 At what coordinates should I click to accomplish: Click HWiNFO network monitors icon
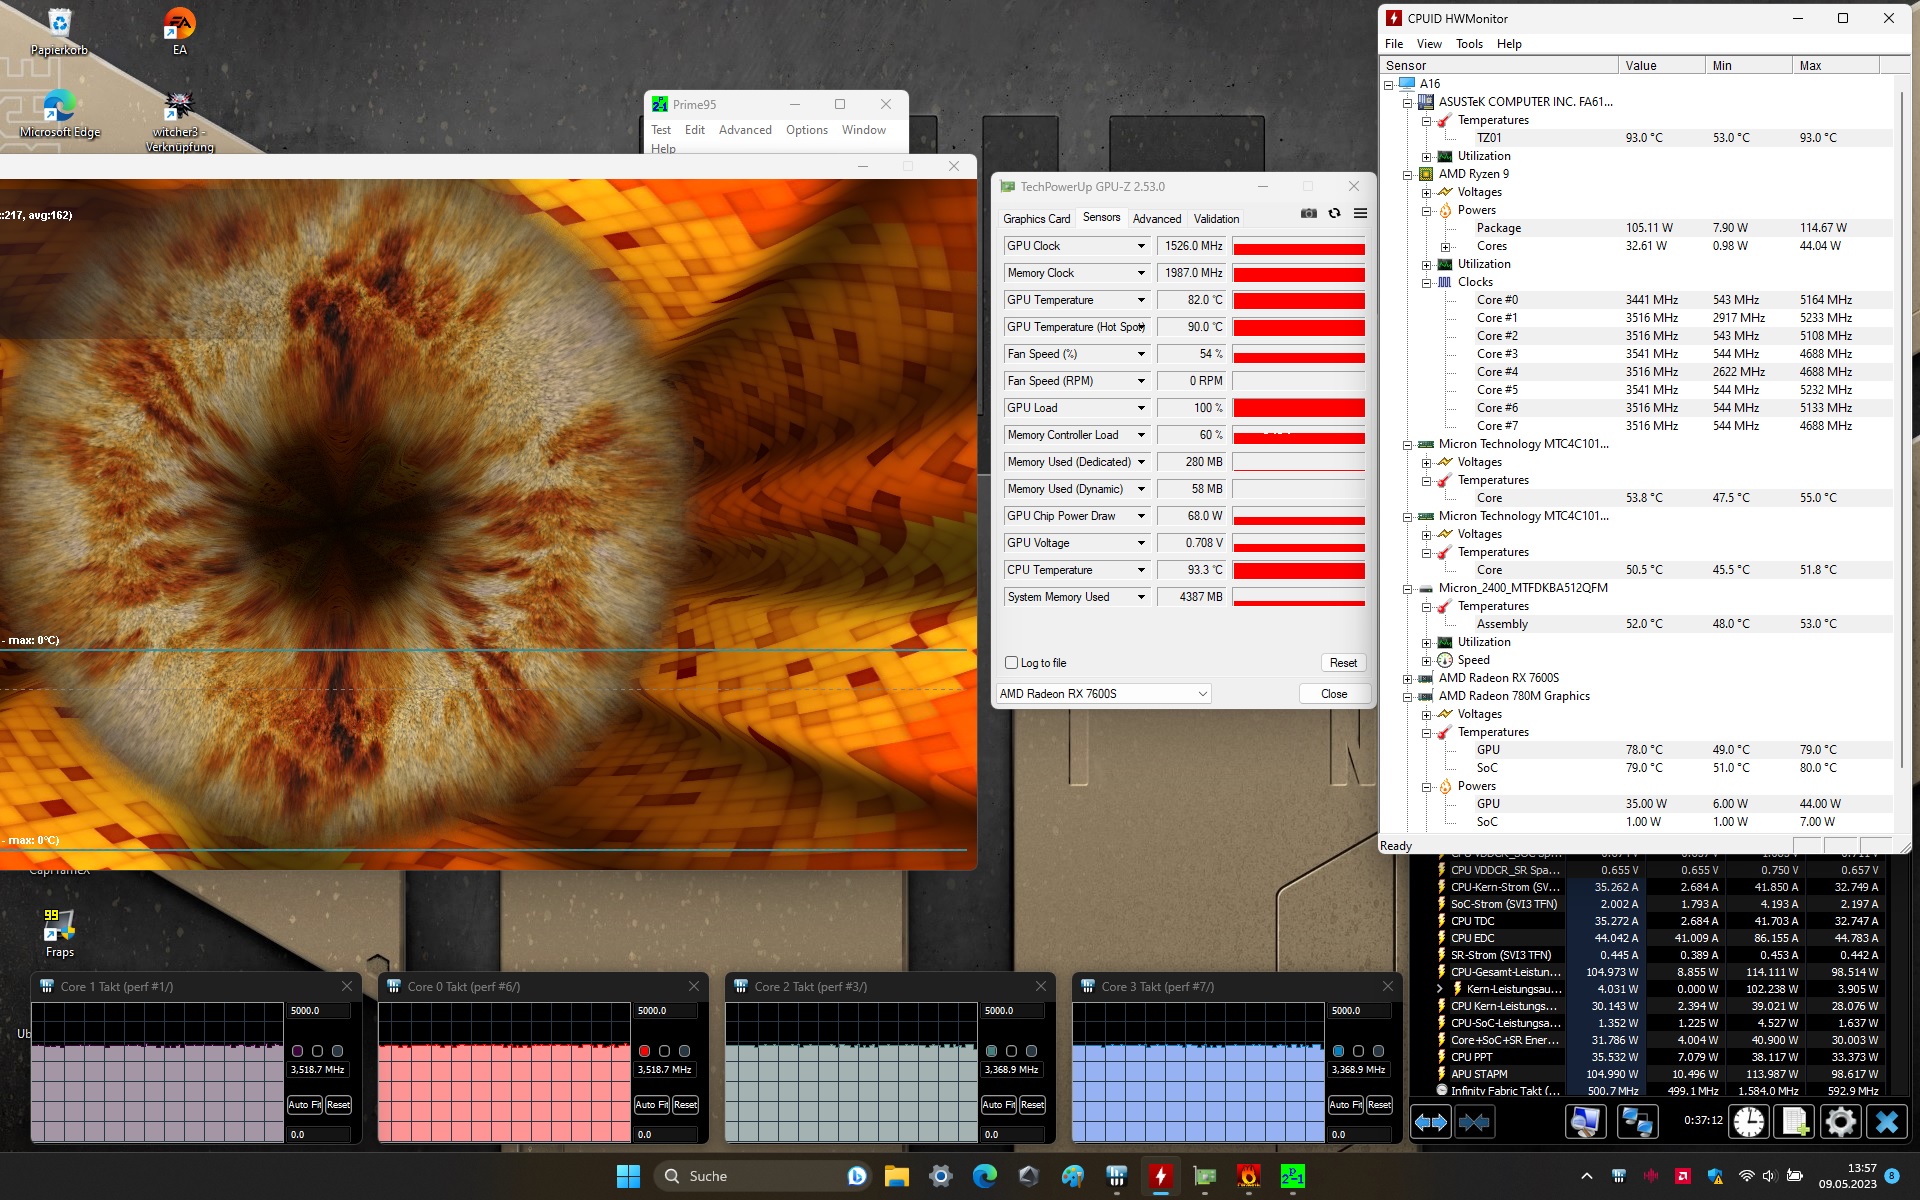click(x=1636, y=1122)
